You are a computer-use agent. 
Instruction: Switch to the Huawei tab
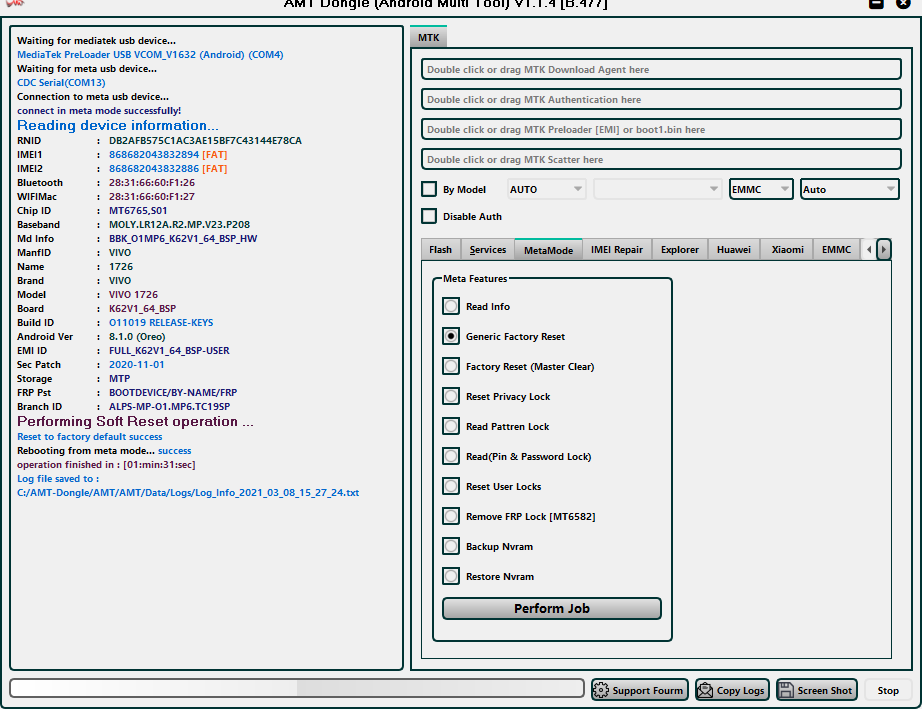734,250
